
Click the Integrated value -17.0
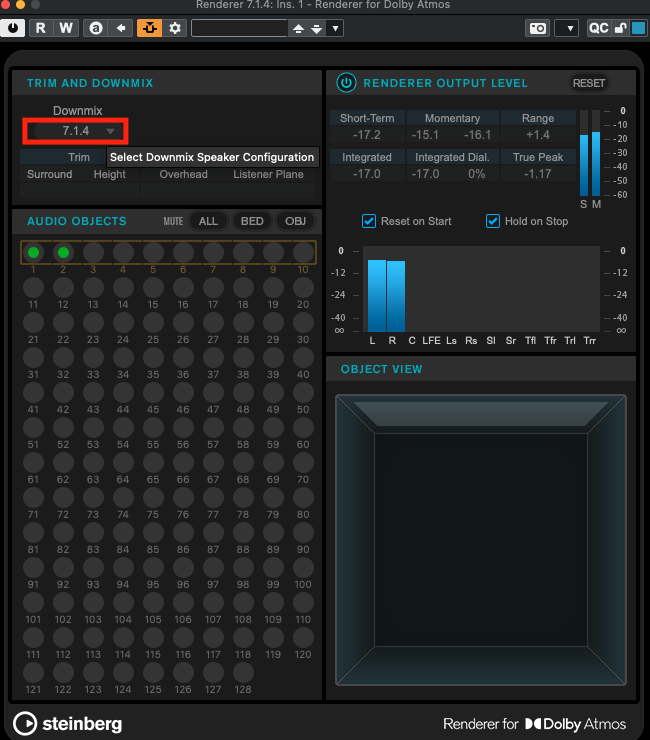click(367, 174)
